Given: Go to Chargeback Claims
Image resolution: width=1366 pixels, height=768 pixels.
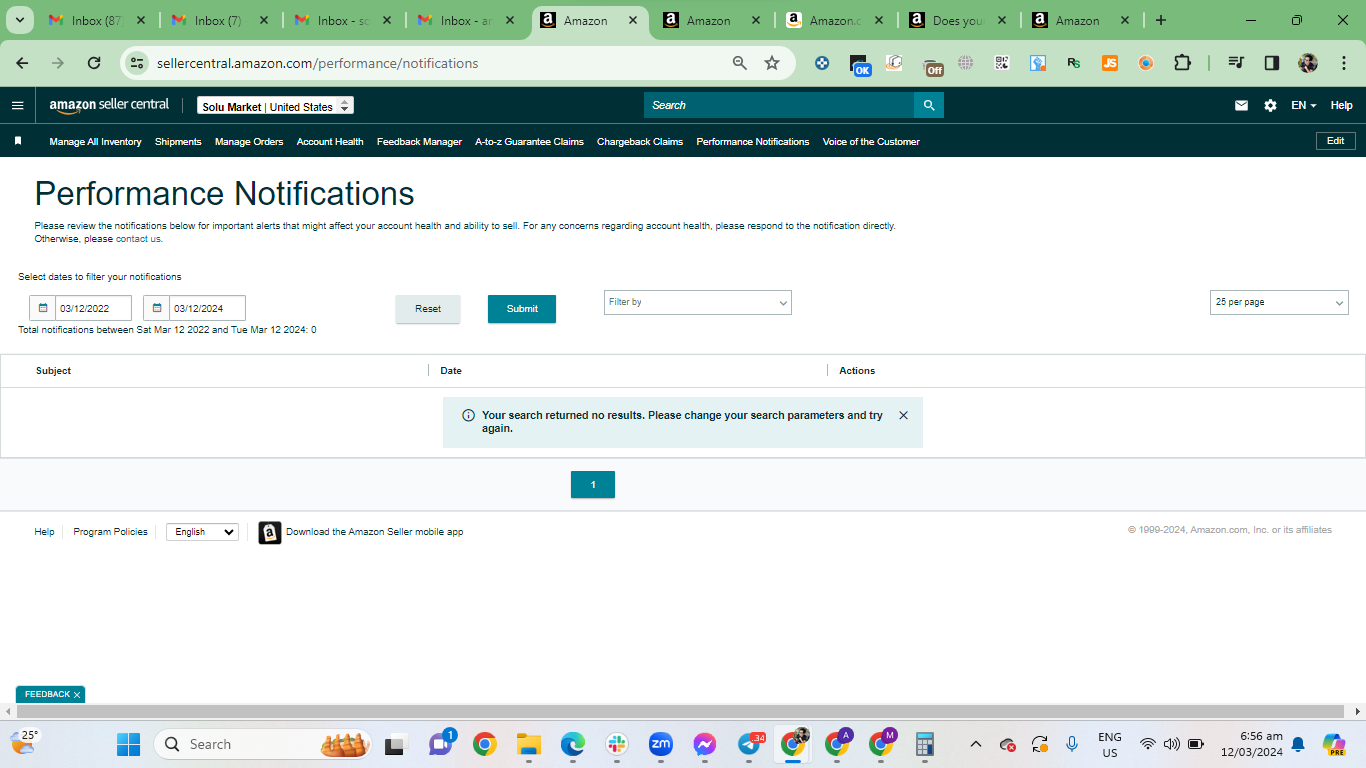Looking at the screenshot, I should 640,142.
